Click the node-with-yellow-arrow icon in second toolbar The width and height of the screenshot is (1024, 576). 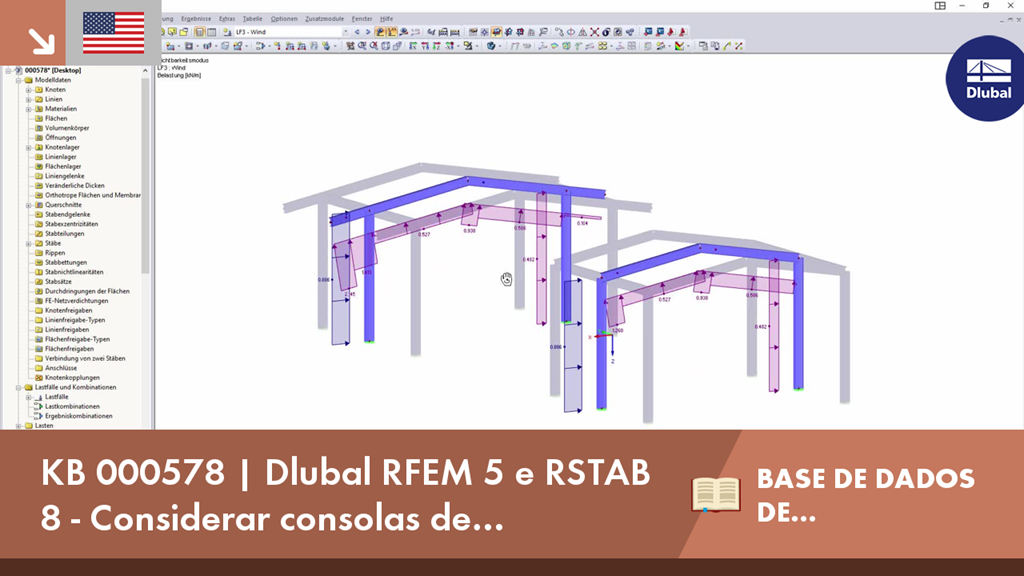(278, 46)
